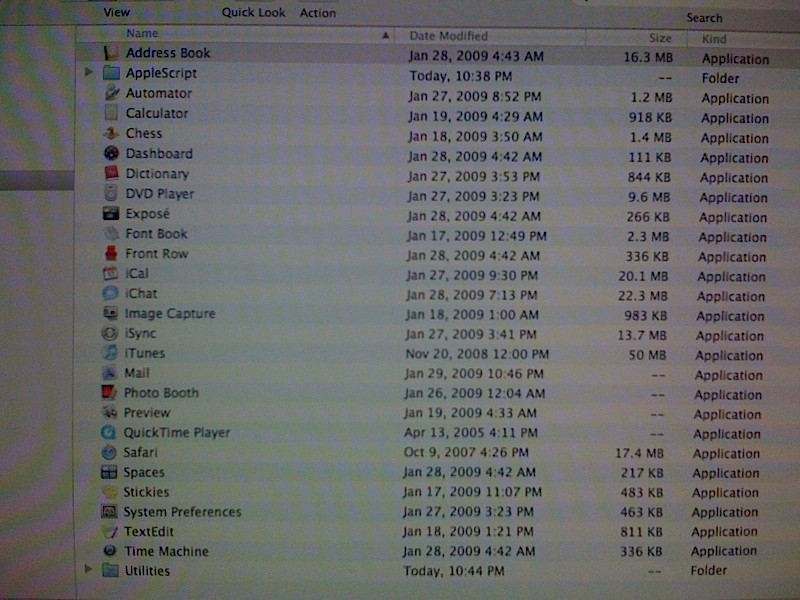This screenshot has height=600, width=800.
Task: Click the Spaces grid icon
Action: tap(109, 472)
